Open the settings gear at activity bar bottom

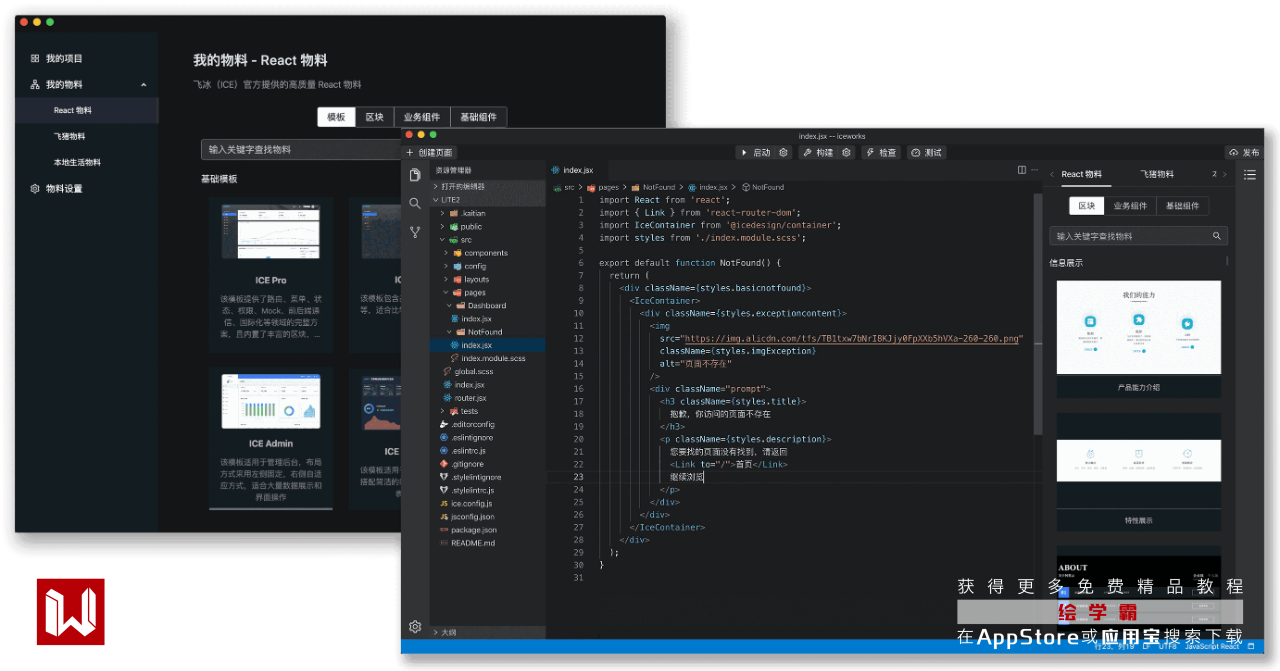tap(415, 627)
